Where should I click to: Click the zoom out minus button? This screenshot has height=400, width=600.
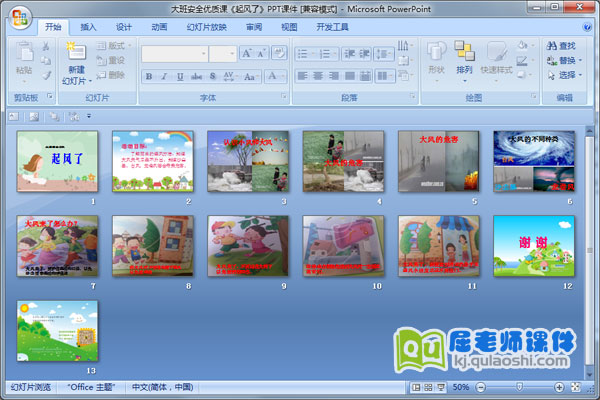pyautogui.click(x=480, y=386)
